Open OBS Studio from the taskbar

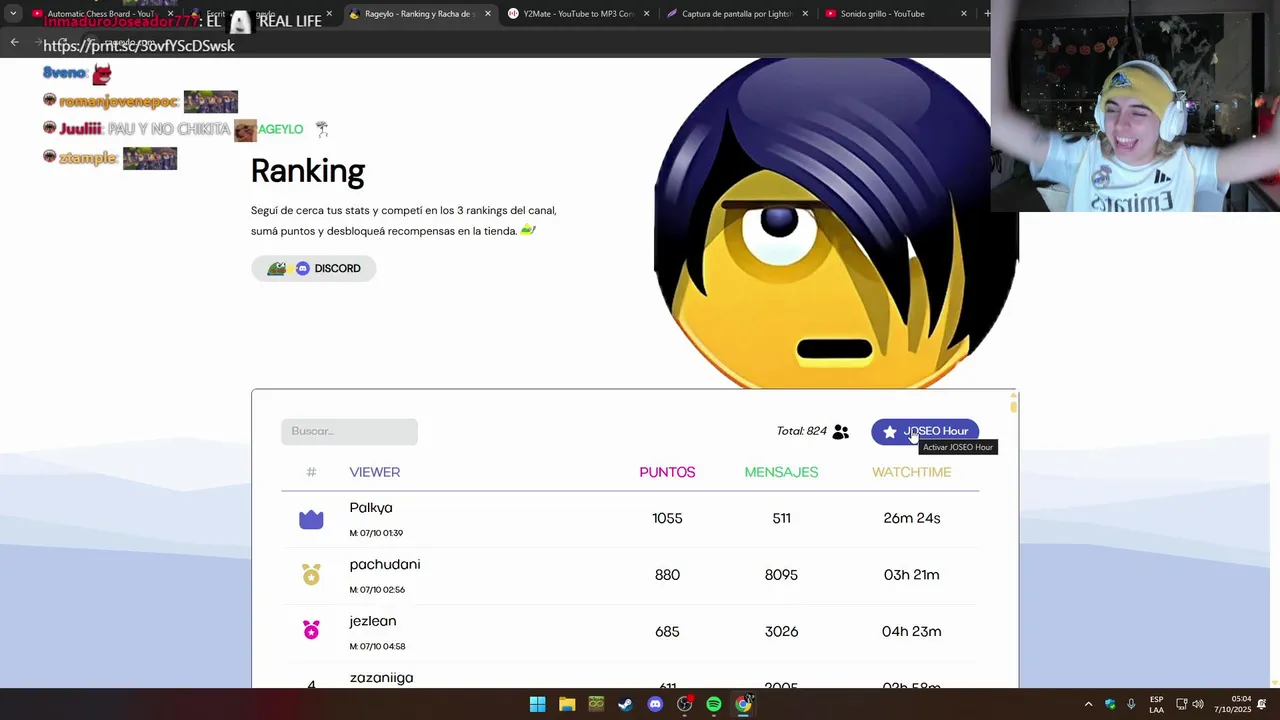coord(685,704)
